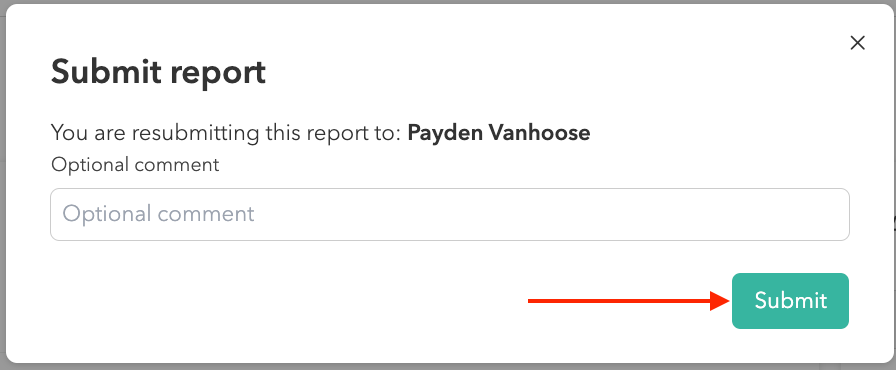The height and width of the screenshot is (370, 896).
Task: Click the X in the dialog corner
Action: coord(857,43)
